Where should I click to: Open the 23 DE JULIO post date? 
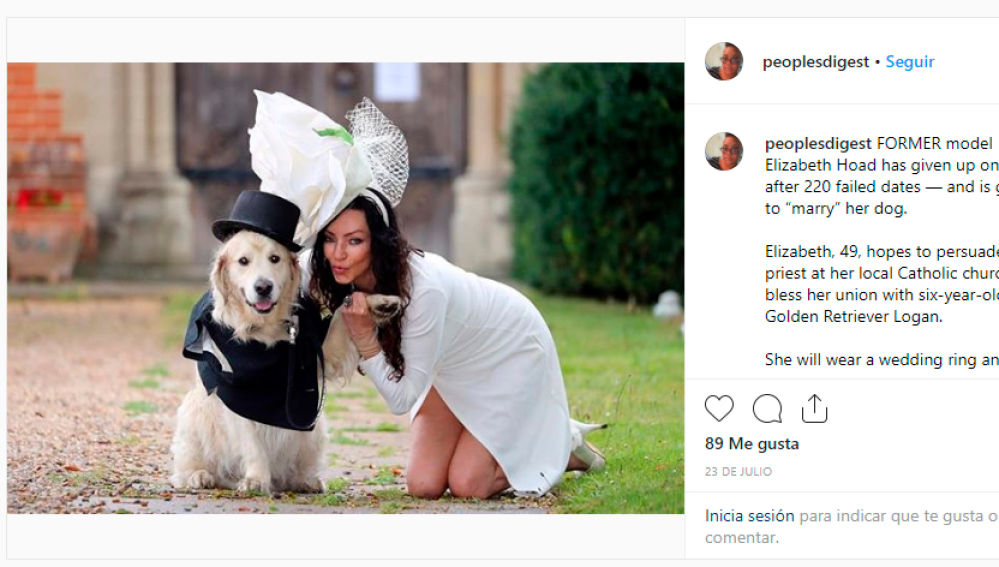pos(738,471)
